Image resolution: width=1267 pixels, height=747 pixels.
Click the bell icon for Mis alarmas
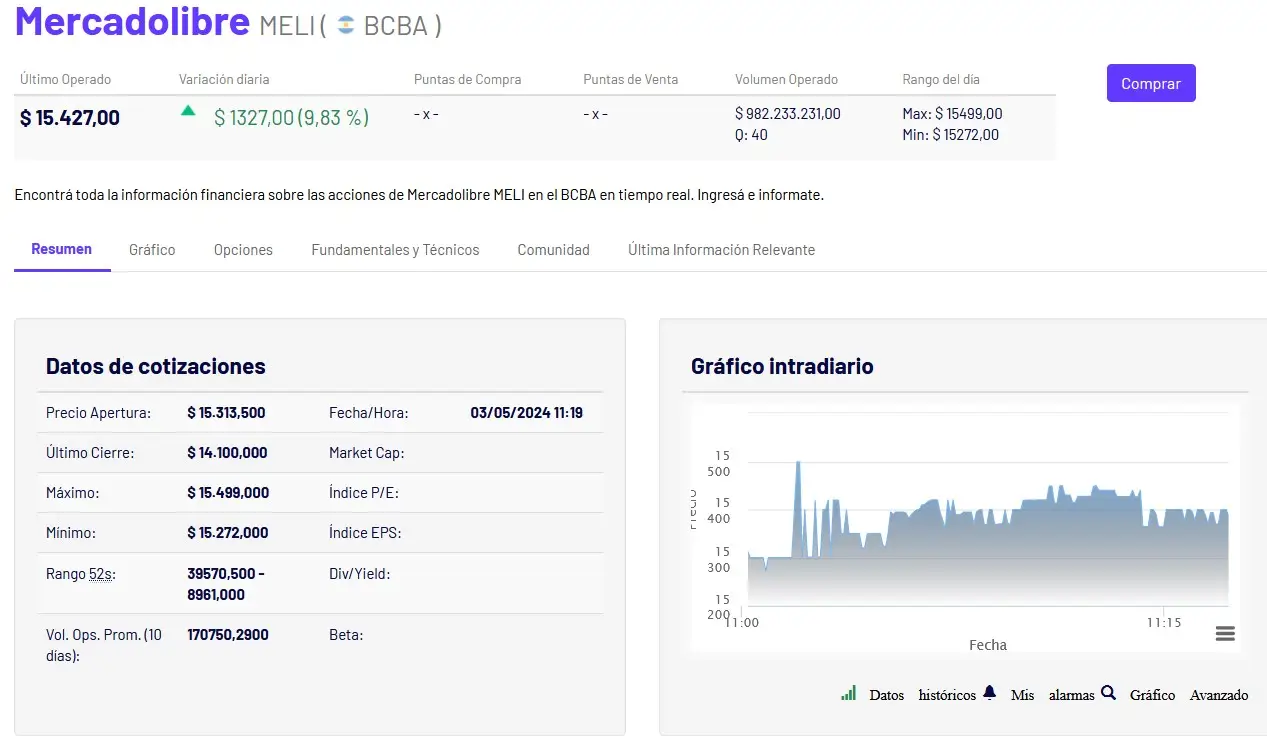click(x=990, y=692)
